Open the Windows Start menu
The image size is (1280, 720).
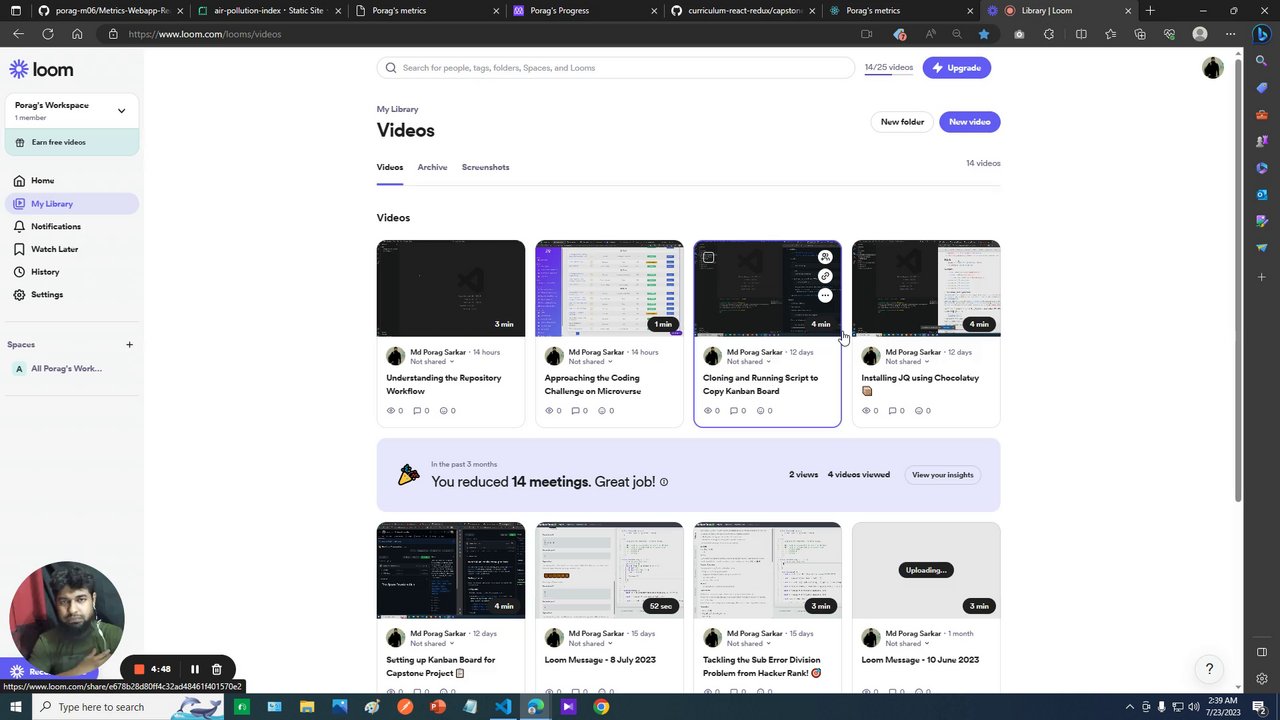[16, 707]
